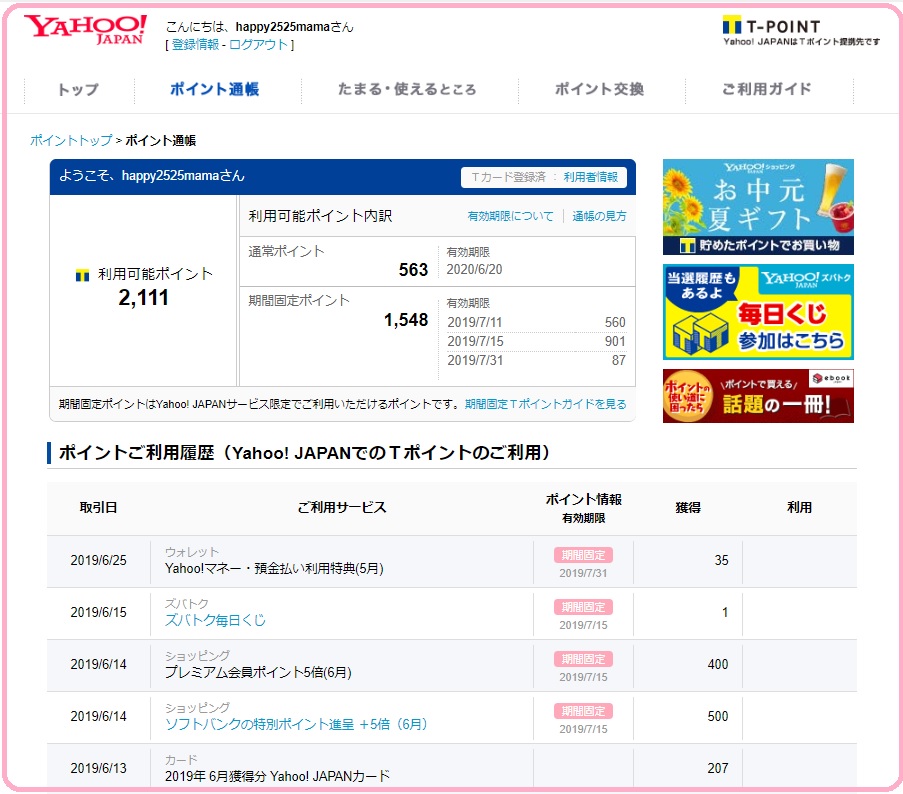Click the 通常ポイント value 563
Viewport: 903px width, 794px height.
point(413,270)
